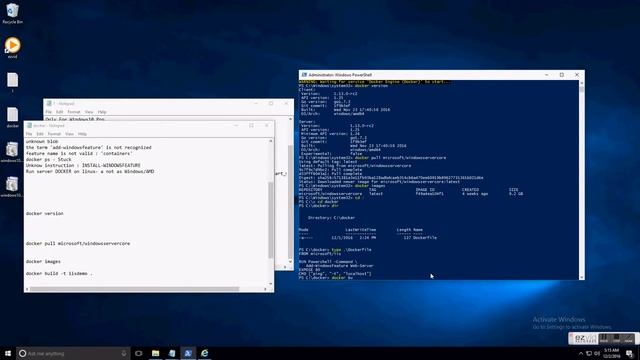
Task: Launch Internet Explorer from the taskbar
Action: [x=204, y=353]
